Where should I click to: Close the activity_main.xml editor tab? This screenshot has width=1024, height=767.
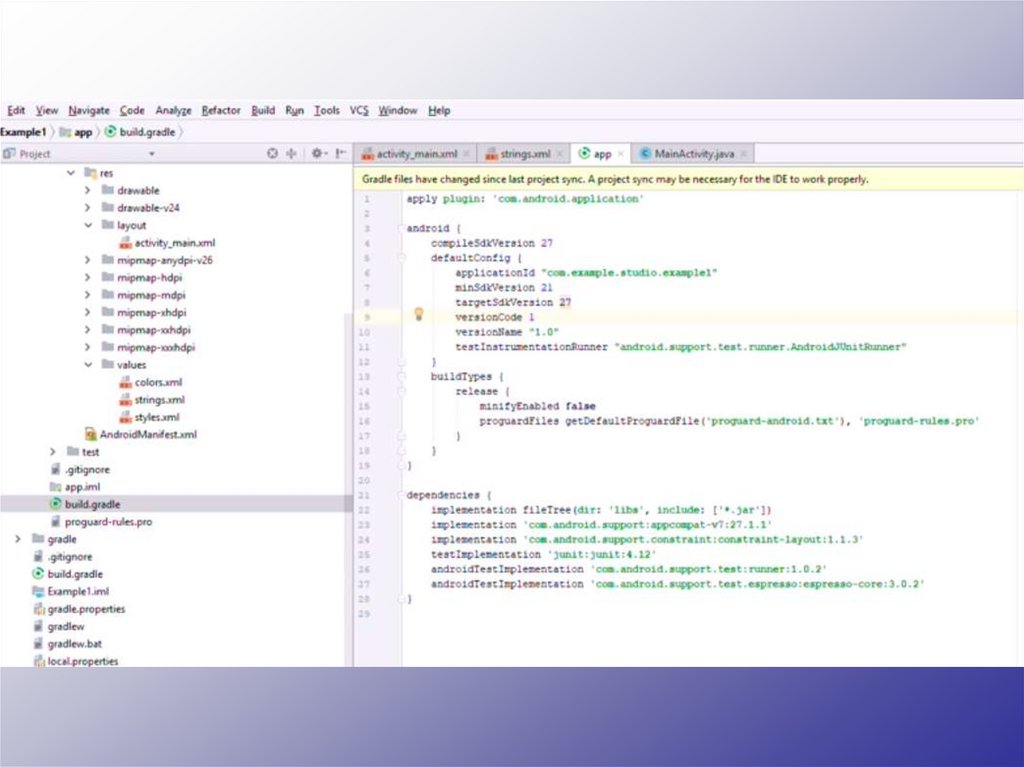click(x=468, y=154)
